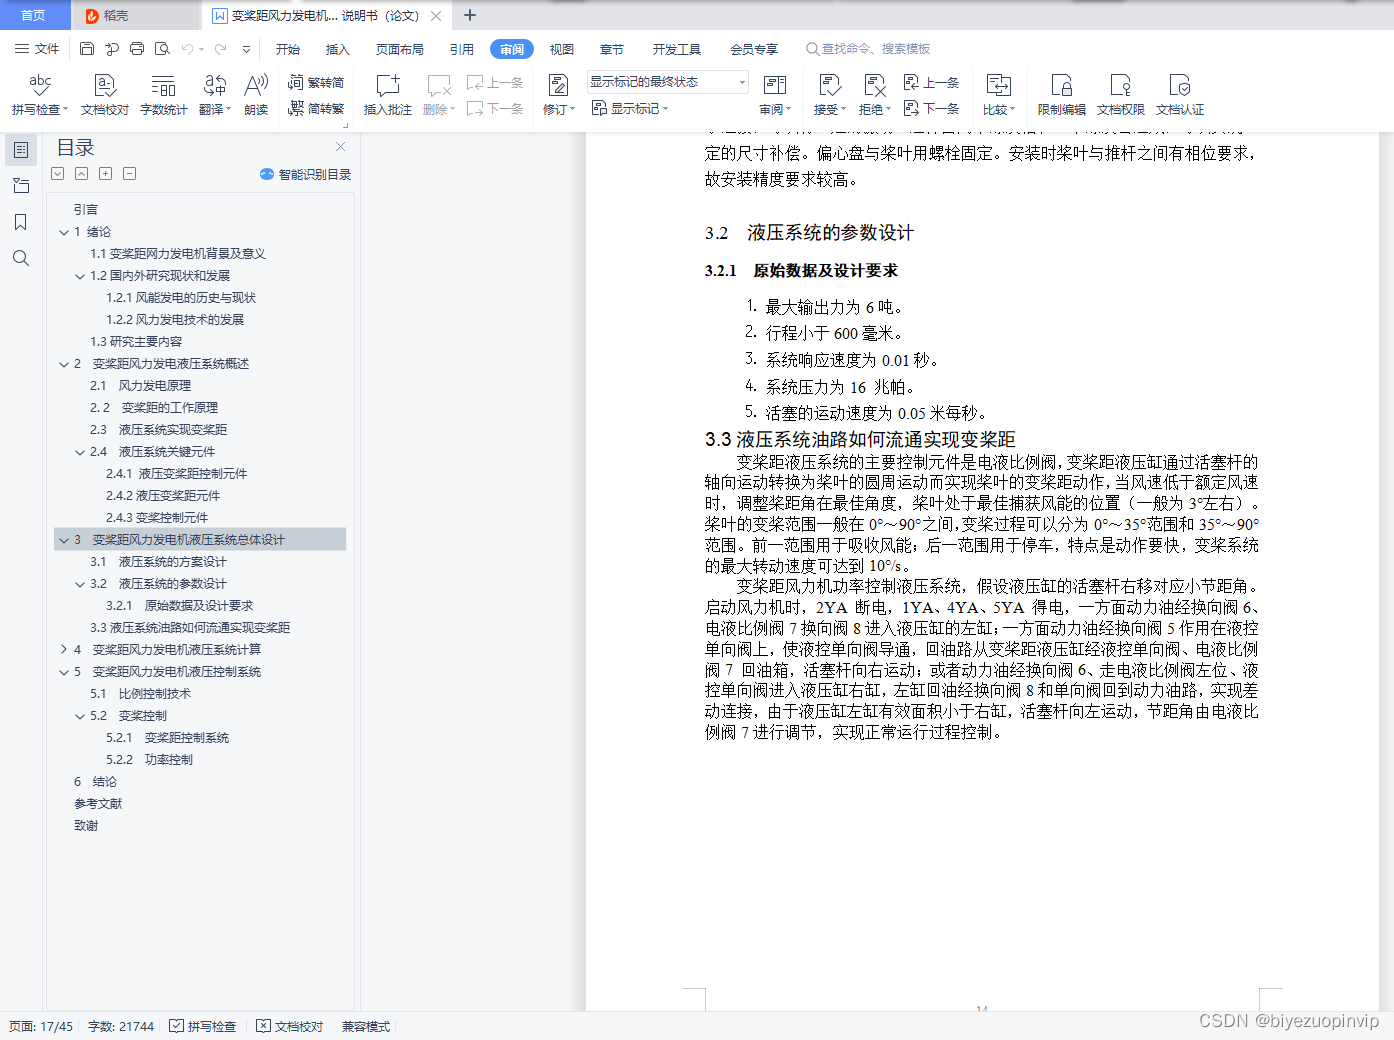Open 字数统计 word count

163,93
